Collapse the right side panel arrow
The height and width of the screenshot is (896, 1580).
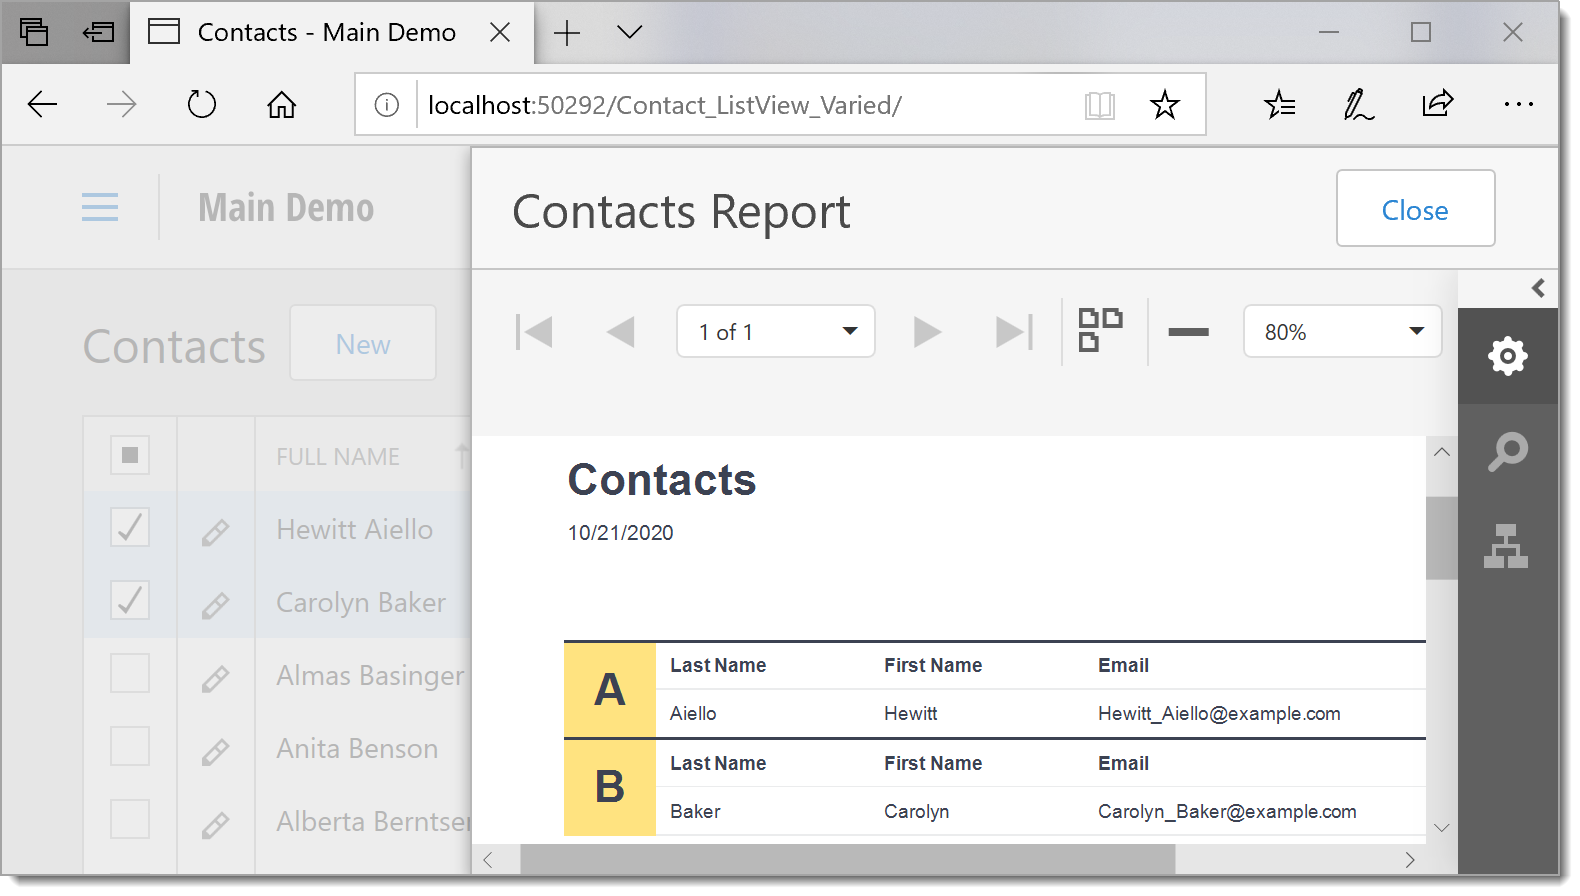tap(1538, 288)
